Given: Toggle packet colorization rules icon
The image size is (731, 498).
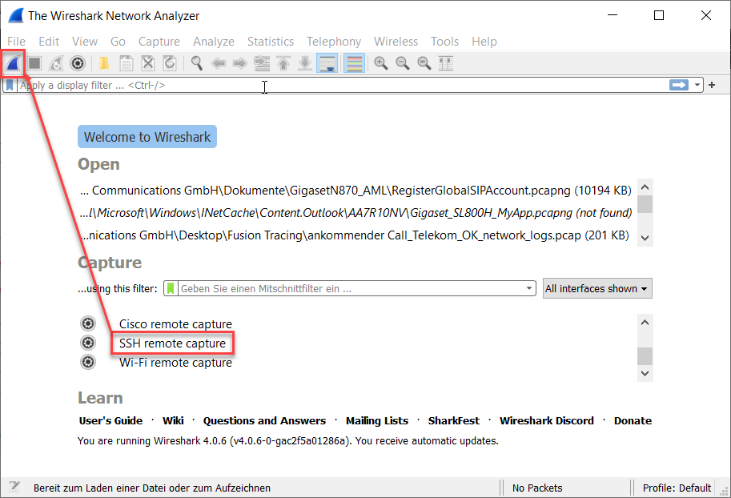Looking at the screenshot, I should tap(354, 63).
